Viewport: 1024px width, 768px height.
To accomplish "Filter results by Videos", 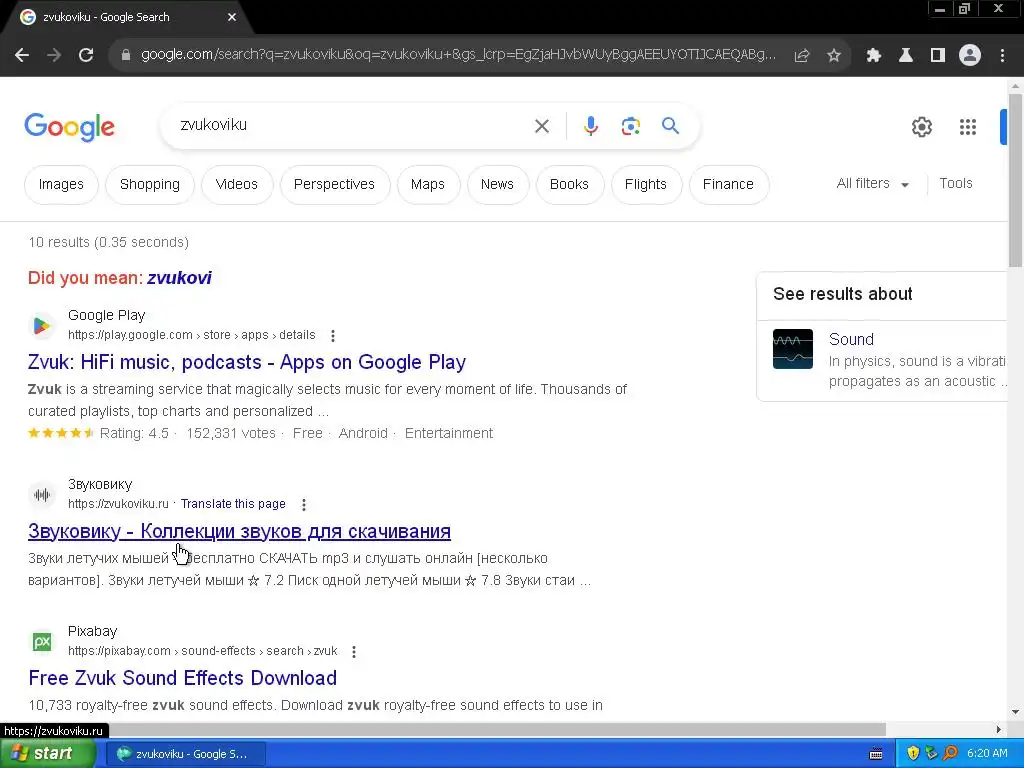I will click(236, 185).
